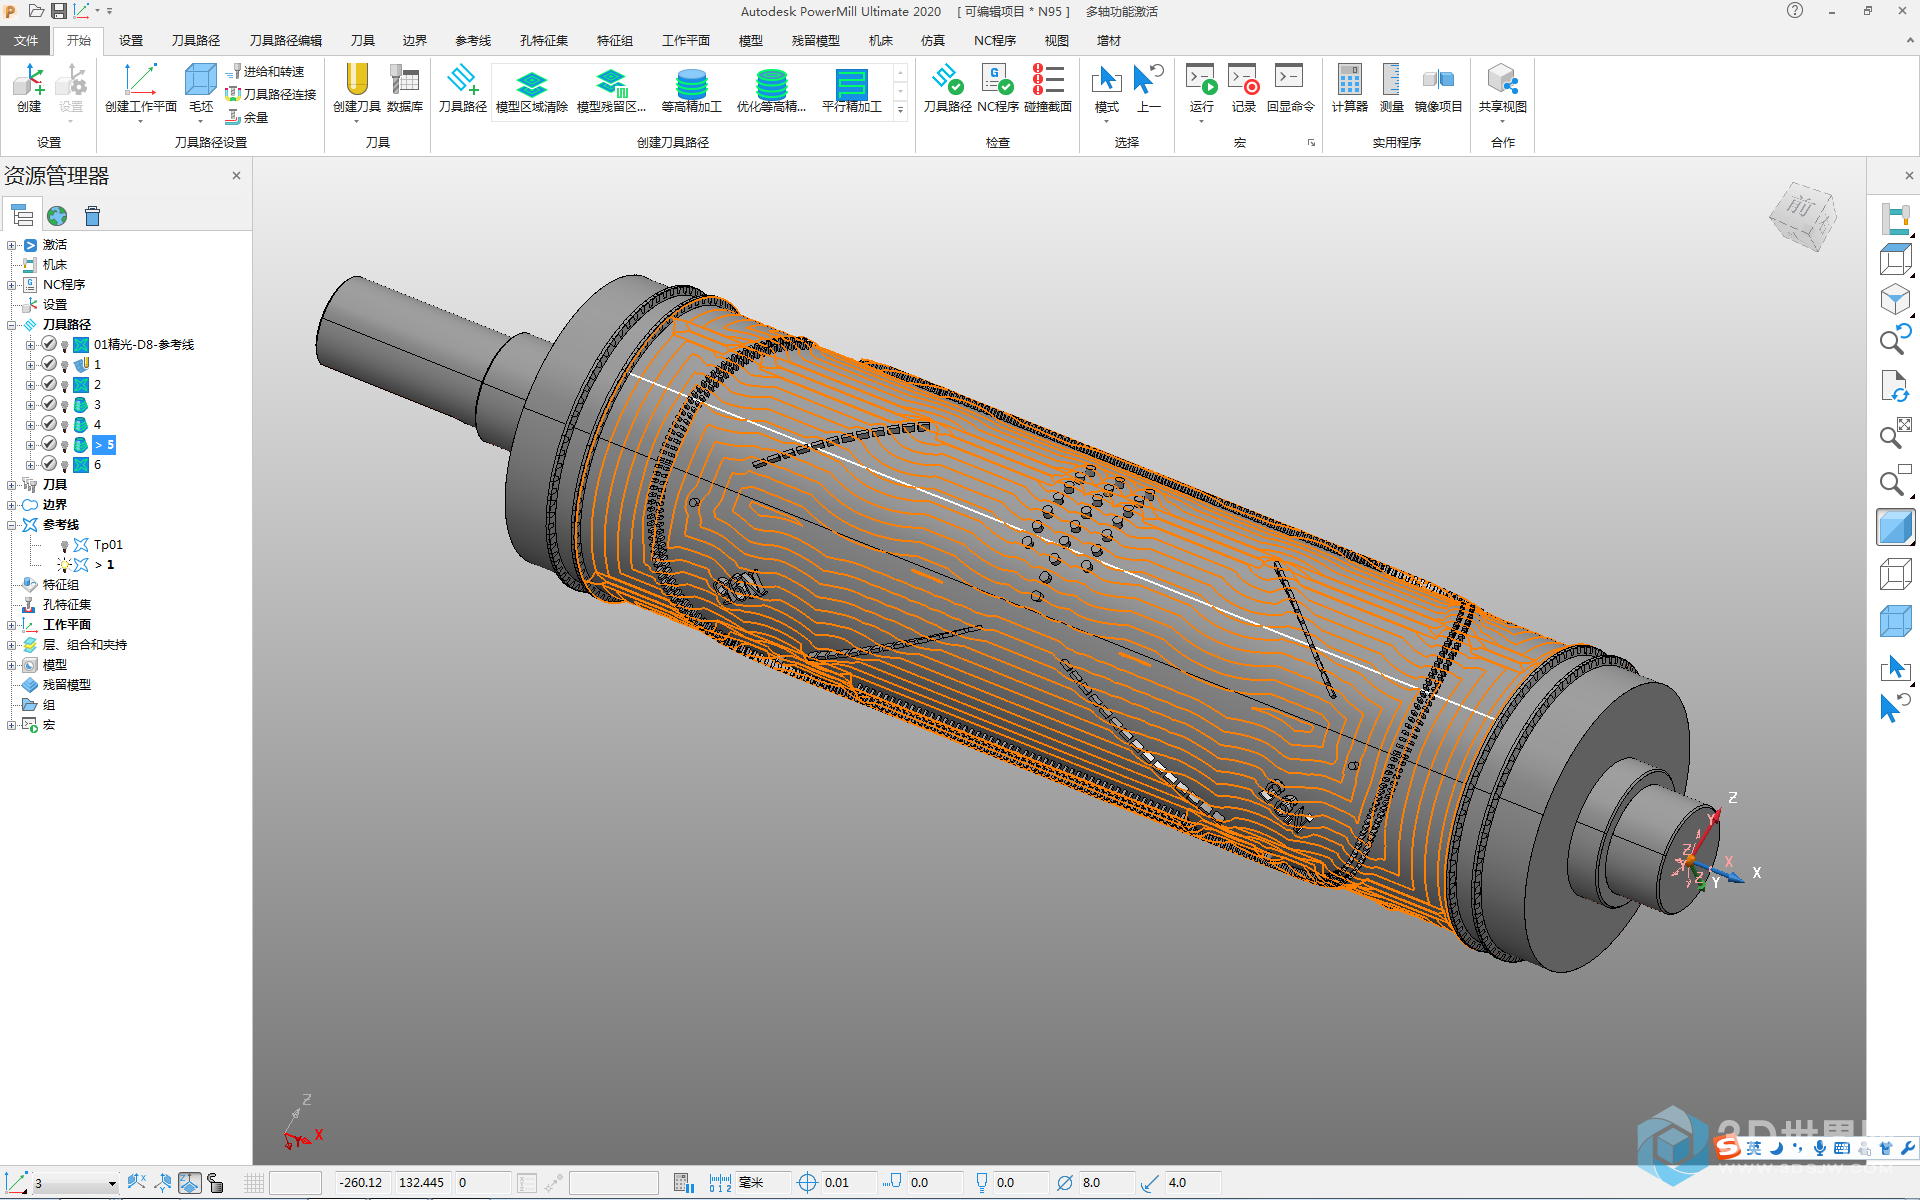Switch to the 残留模型 ribbon tab
This screenshot has height=1200, width=1920.
pos(815,41)
